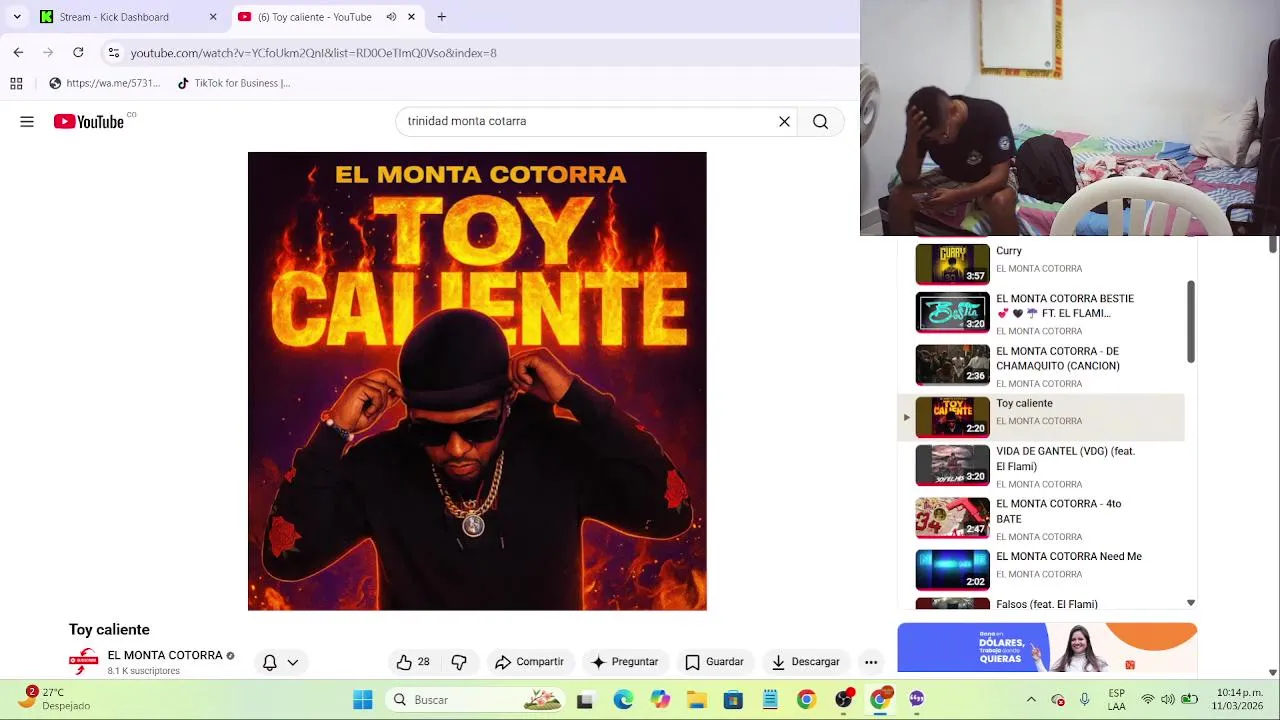Reload the page with refresh icon

tap(78, 52)
